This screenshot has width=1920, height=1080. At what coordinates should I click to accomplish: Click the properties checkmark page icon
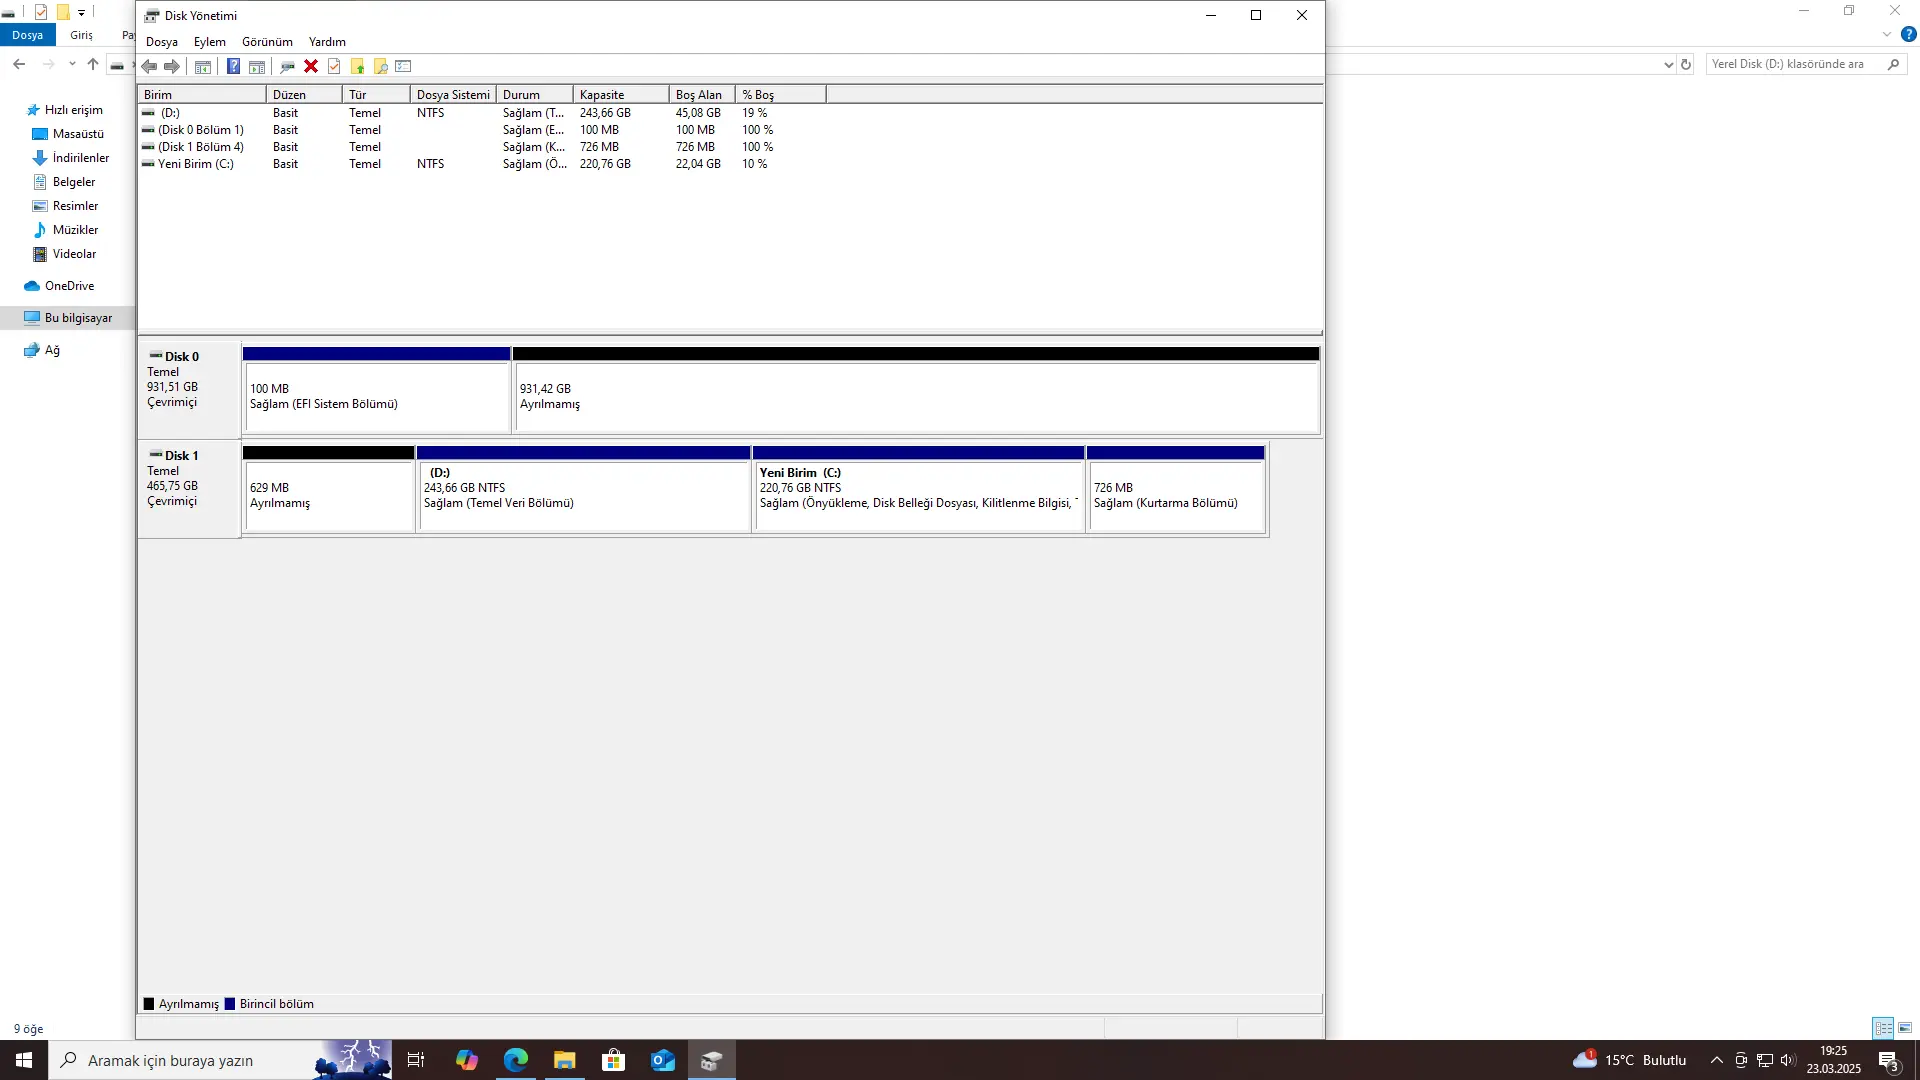(334, 66)
